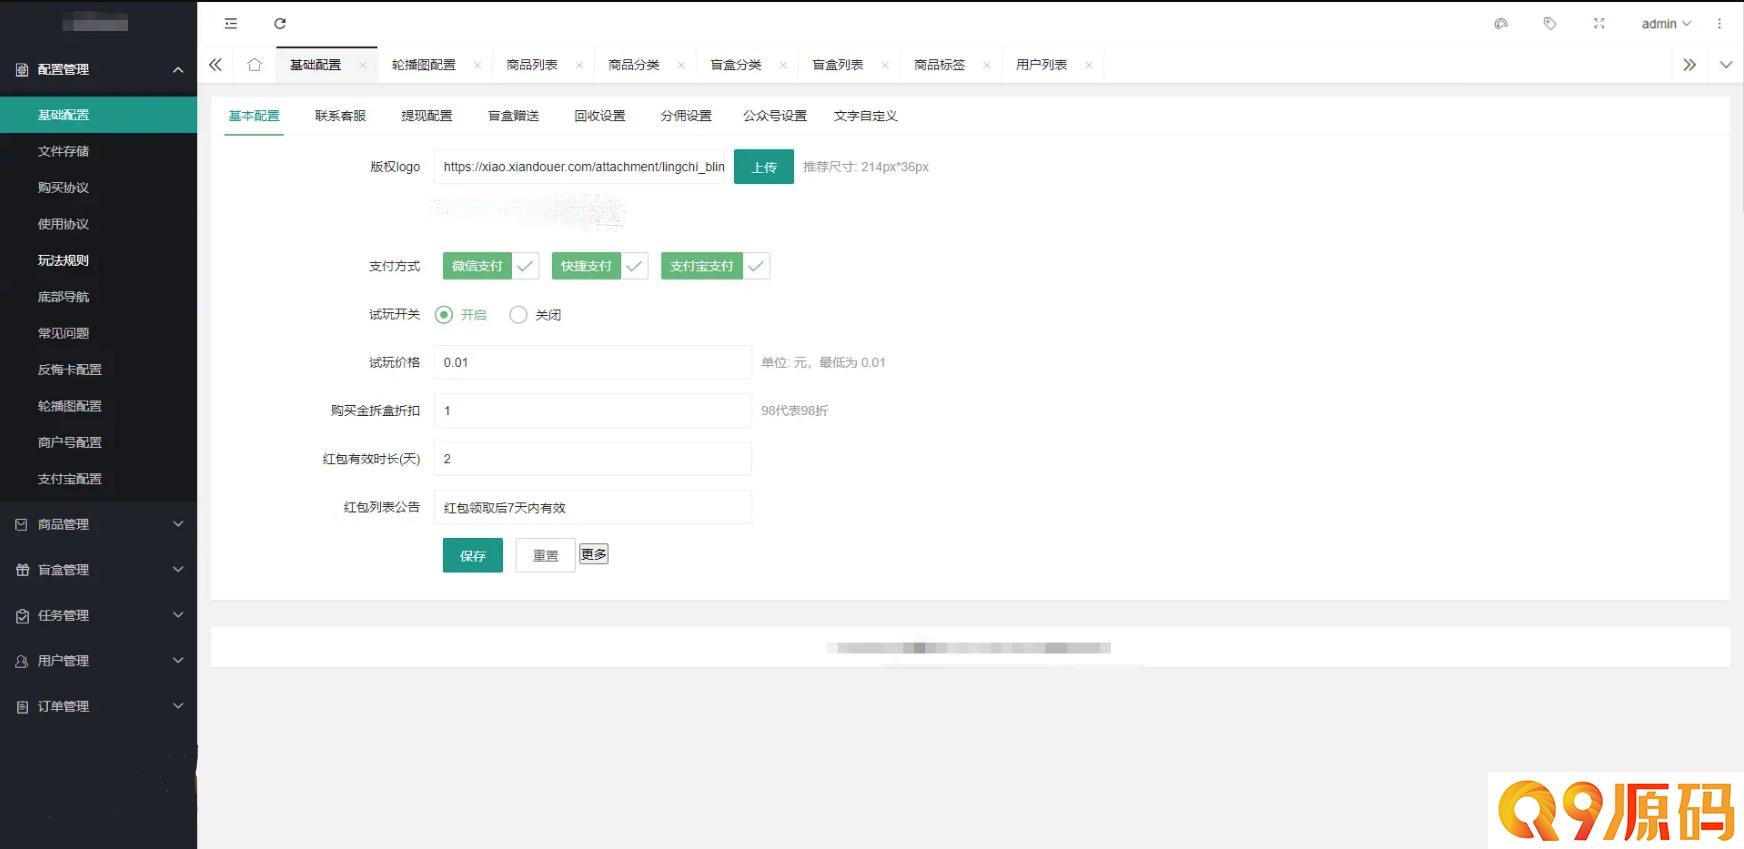Focus the 红包列表公告 input field
Viewport: 1744px width, 849px height.
[593, 507]
